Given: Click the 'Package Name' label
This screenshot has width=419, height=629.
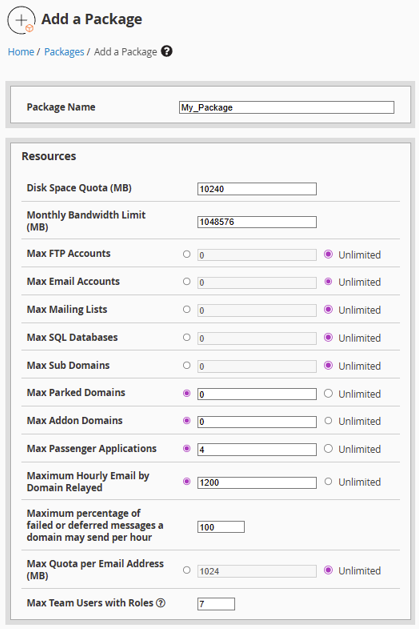Looking at the screenshot, I should (x=61, y=107).
